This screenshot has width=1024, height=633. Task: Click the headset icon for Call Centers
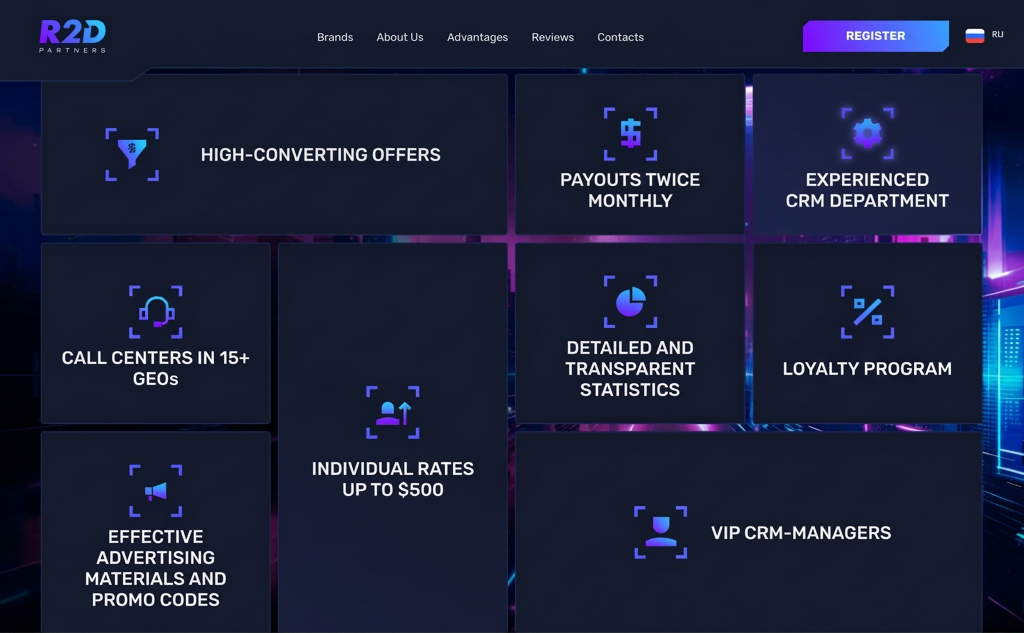pos(155,312)
